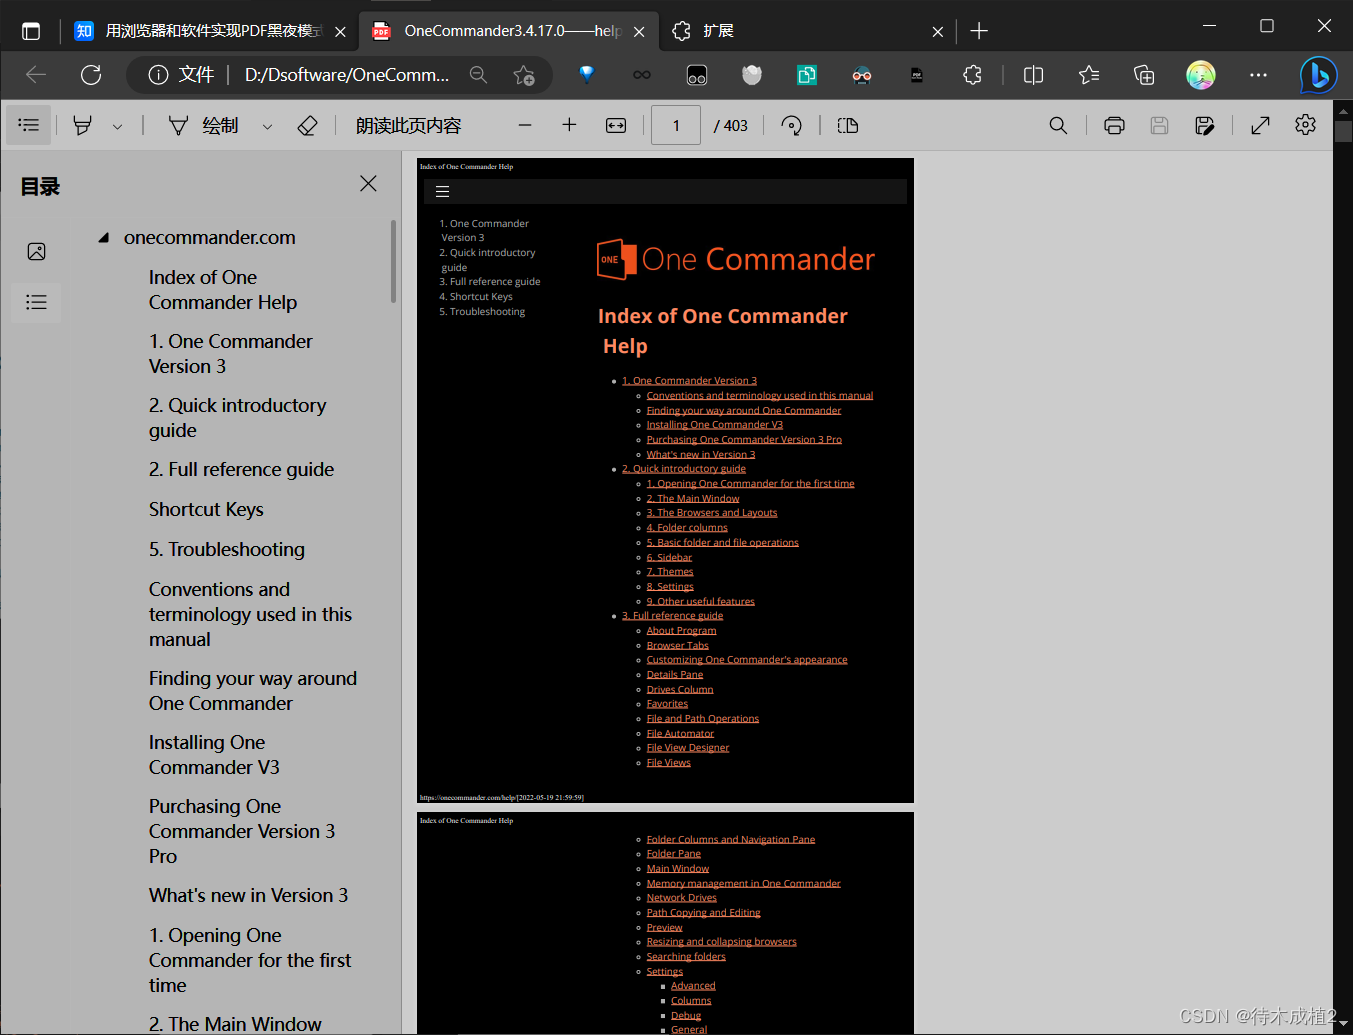Open '5. Troubleshooting' outline entry
1353x1035 pixels.
[x=227, y=549]
